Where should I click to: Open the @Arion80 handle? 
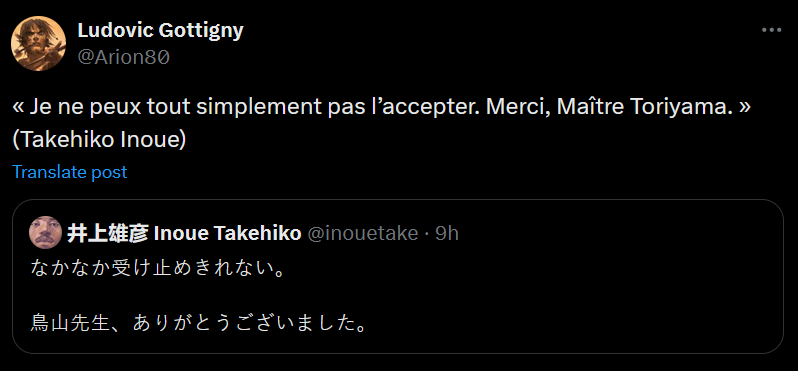pos(123,58)
